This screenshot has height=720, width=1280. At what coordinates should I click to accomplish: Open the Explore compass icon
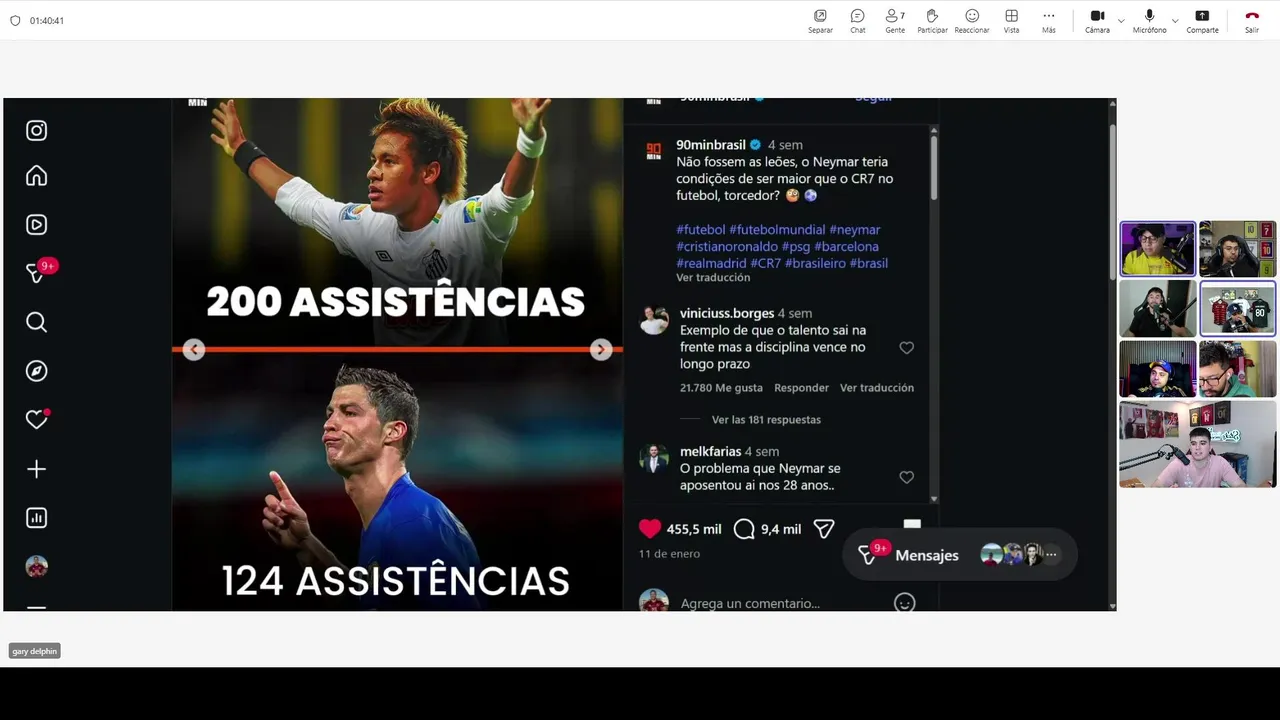pos(37,371)
